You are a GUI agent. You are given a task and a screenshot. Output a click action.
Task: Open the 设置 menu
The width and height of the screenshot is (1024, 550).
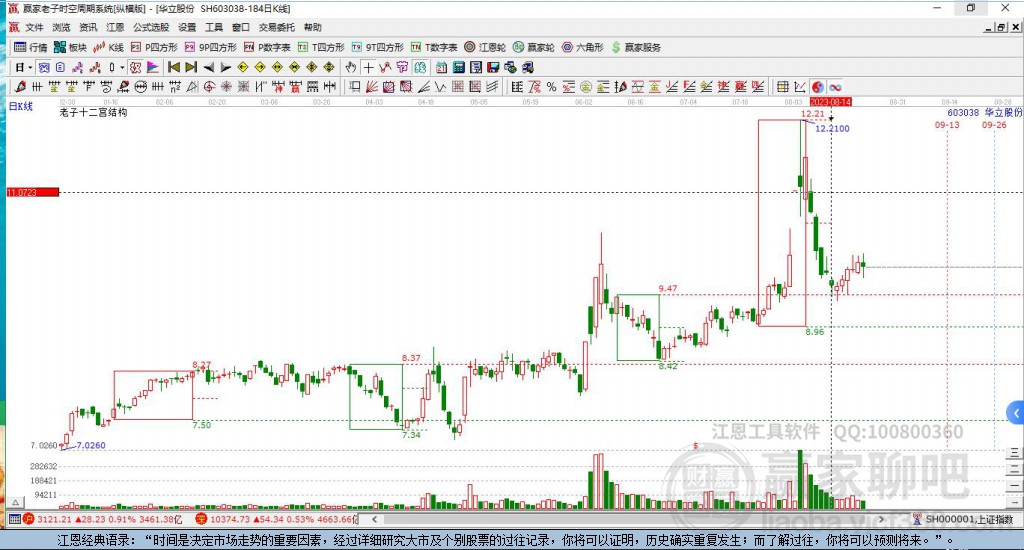coord(187,27)
